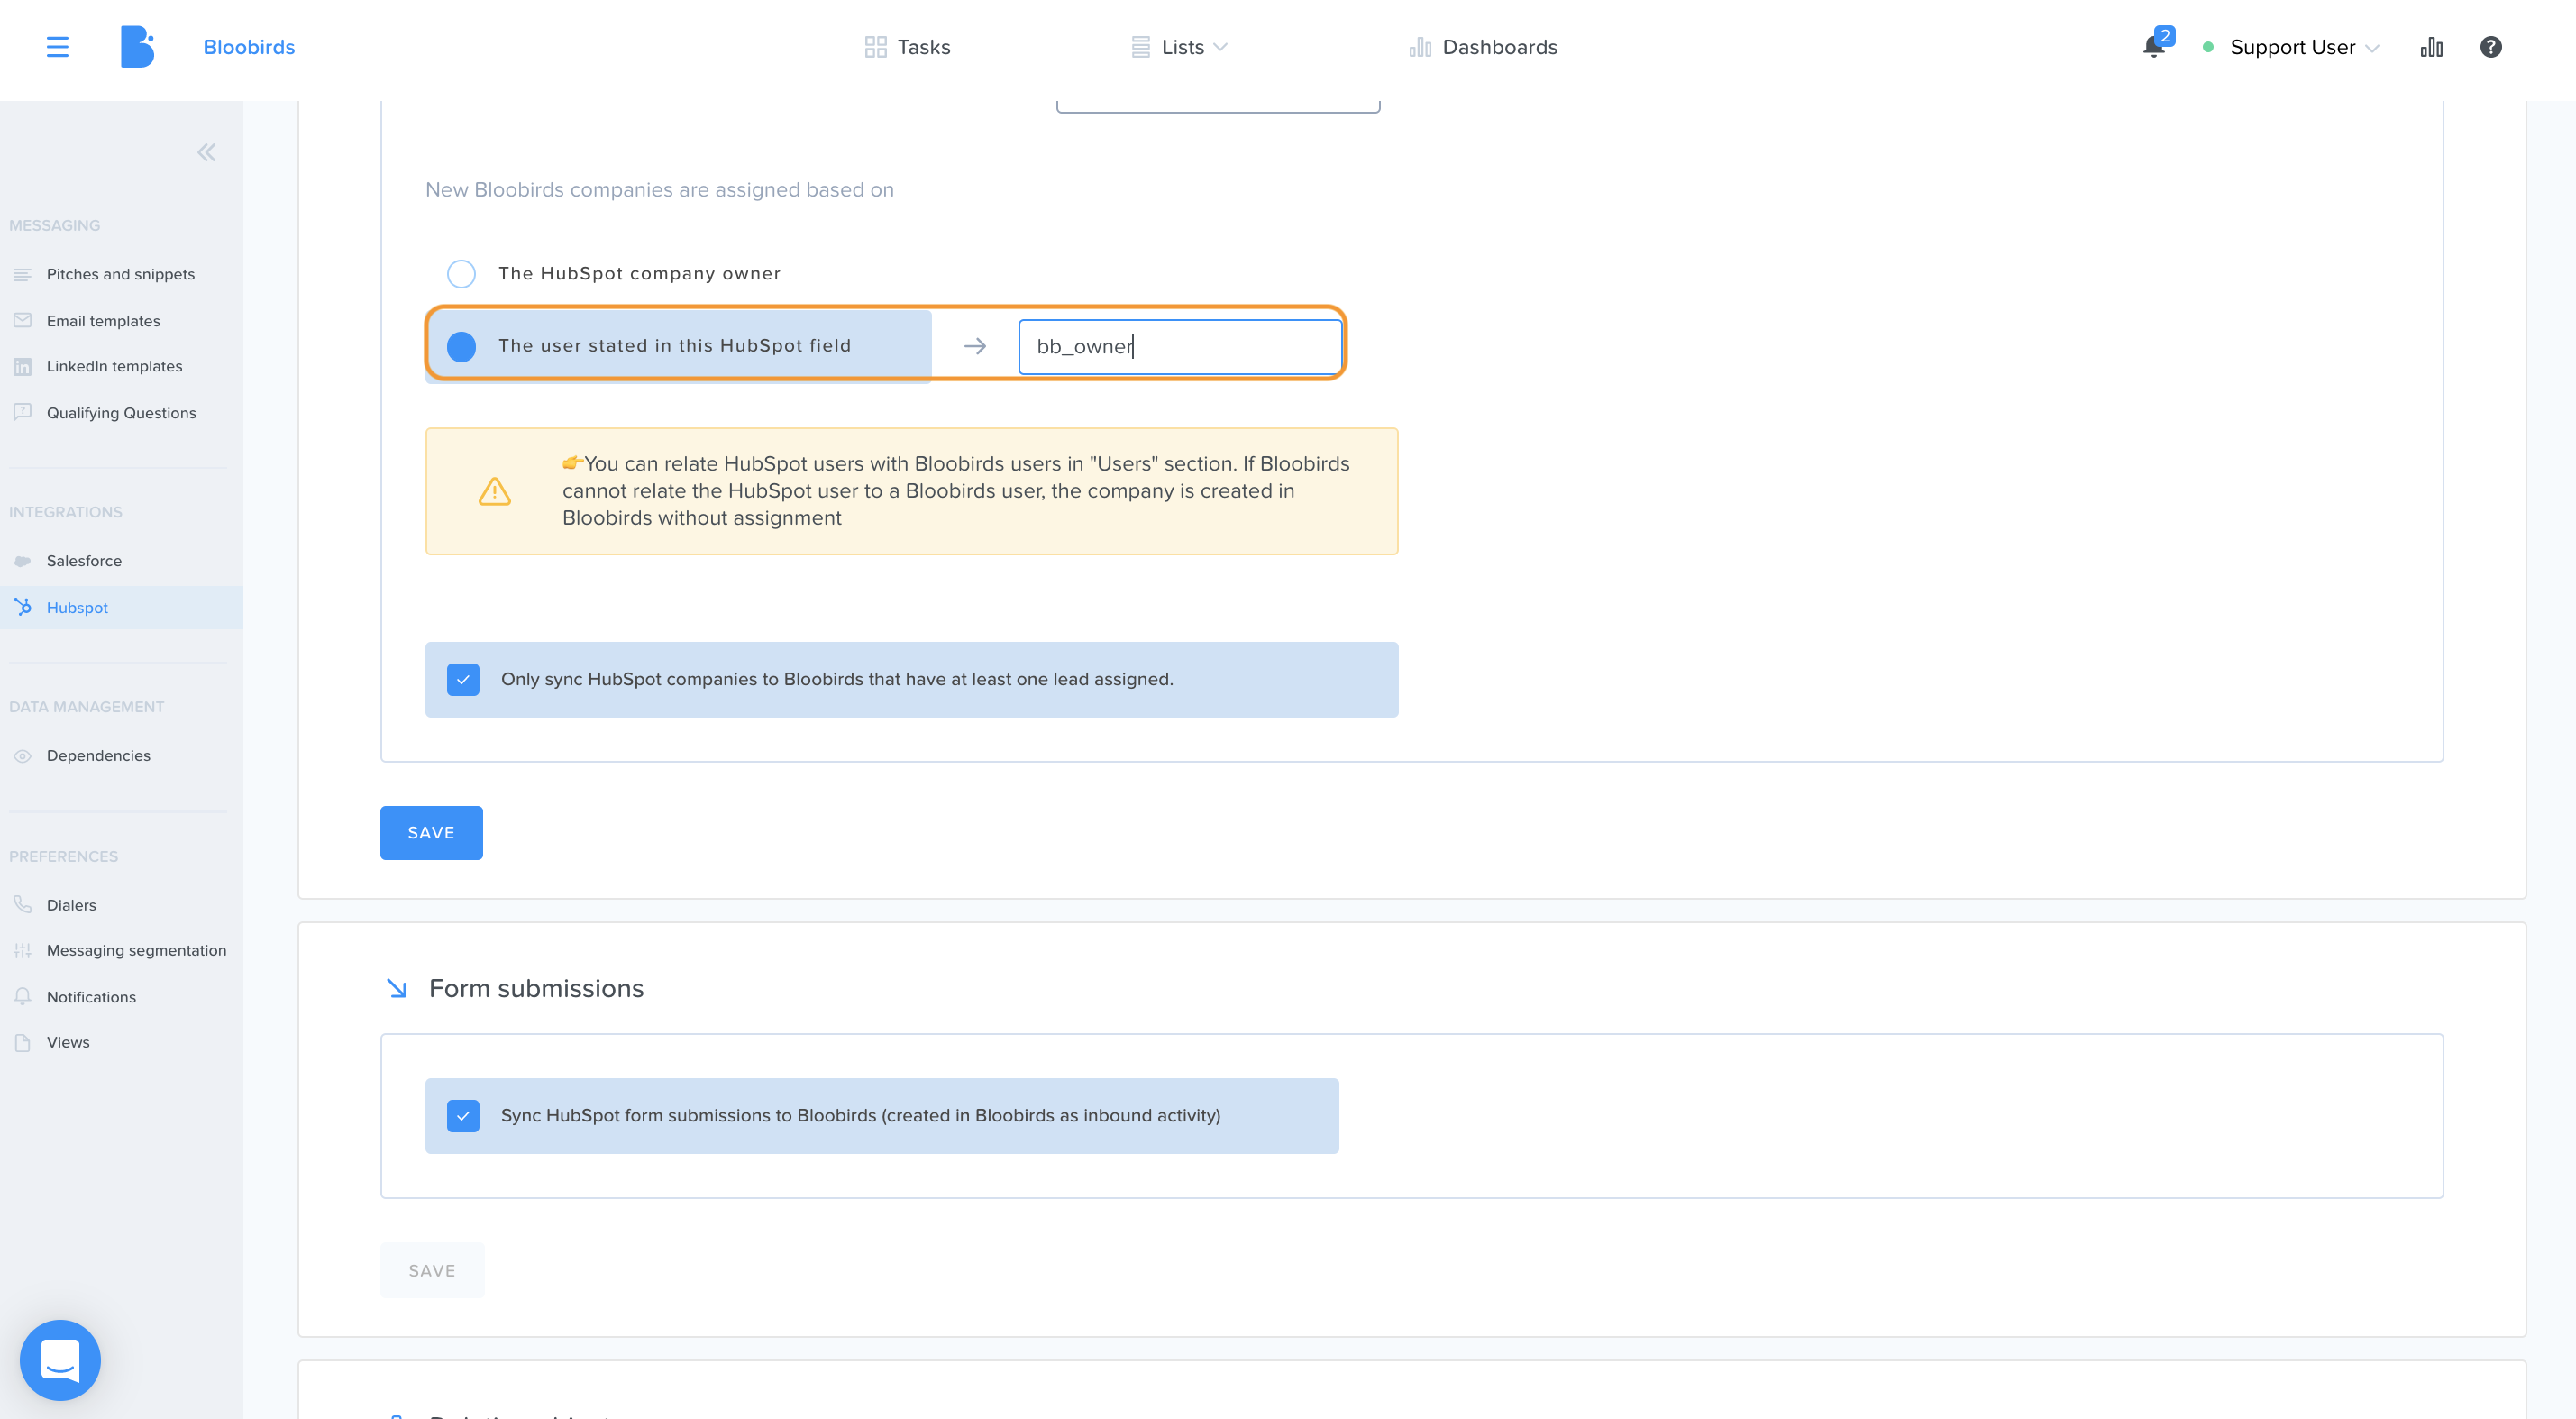Click the green online status dot

(x=2208, y=47)
